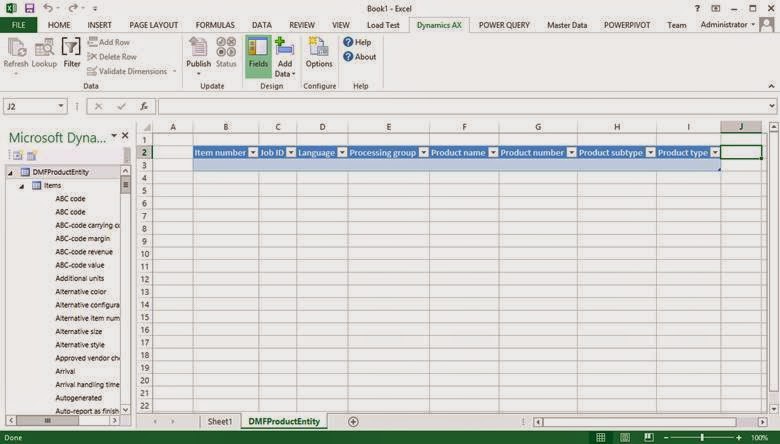Select Additional units field
Image resolution: width=780 pixels, height=444 pixels.
(80, 278)
